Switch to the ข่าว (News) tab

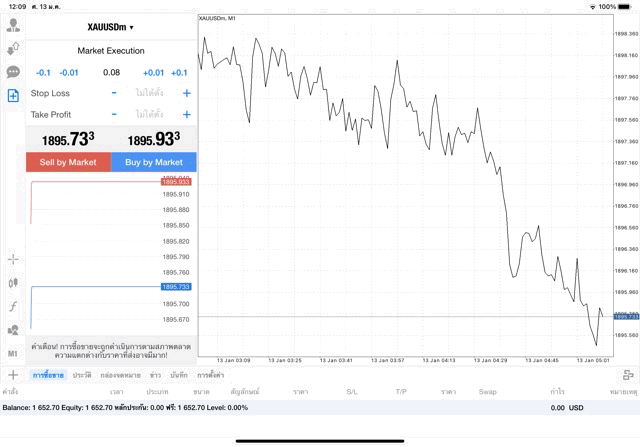coord(155,375)
